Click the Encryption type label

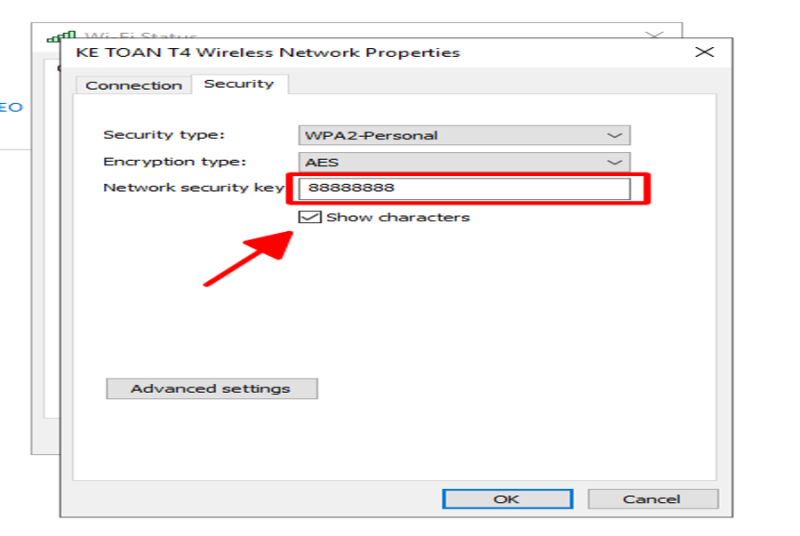coord(174,162)
